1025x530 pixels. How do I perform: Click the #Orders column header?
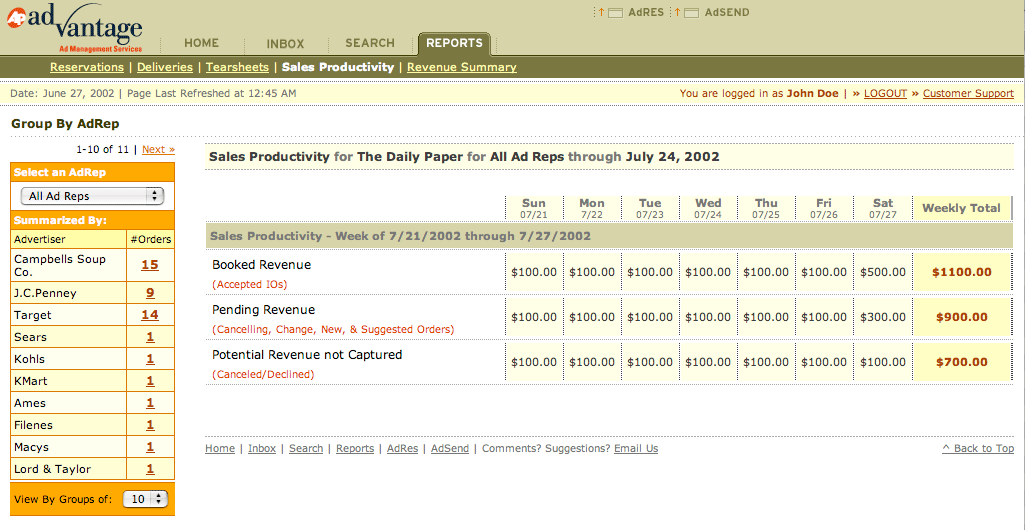[x=150, y=240]
